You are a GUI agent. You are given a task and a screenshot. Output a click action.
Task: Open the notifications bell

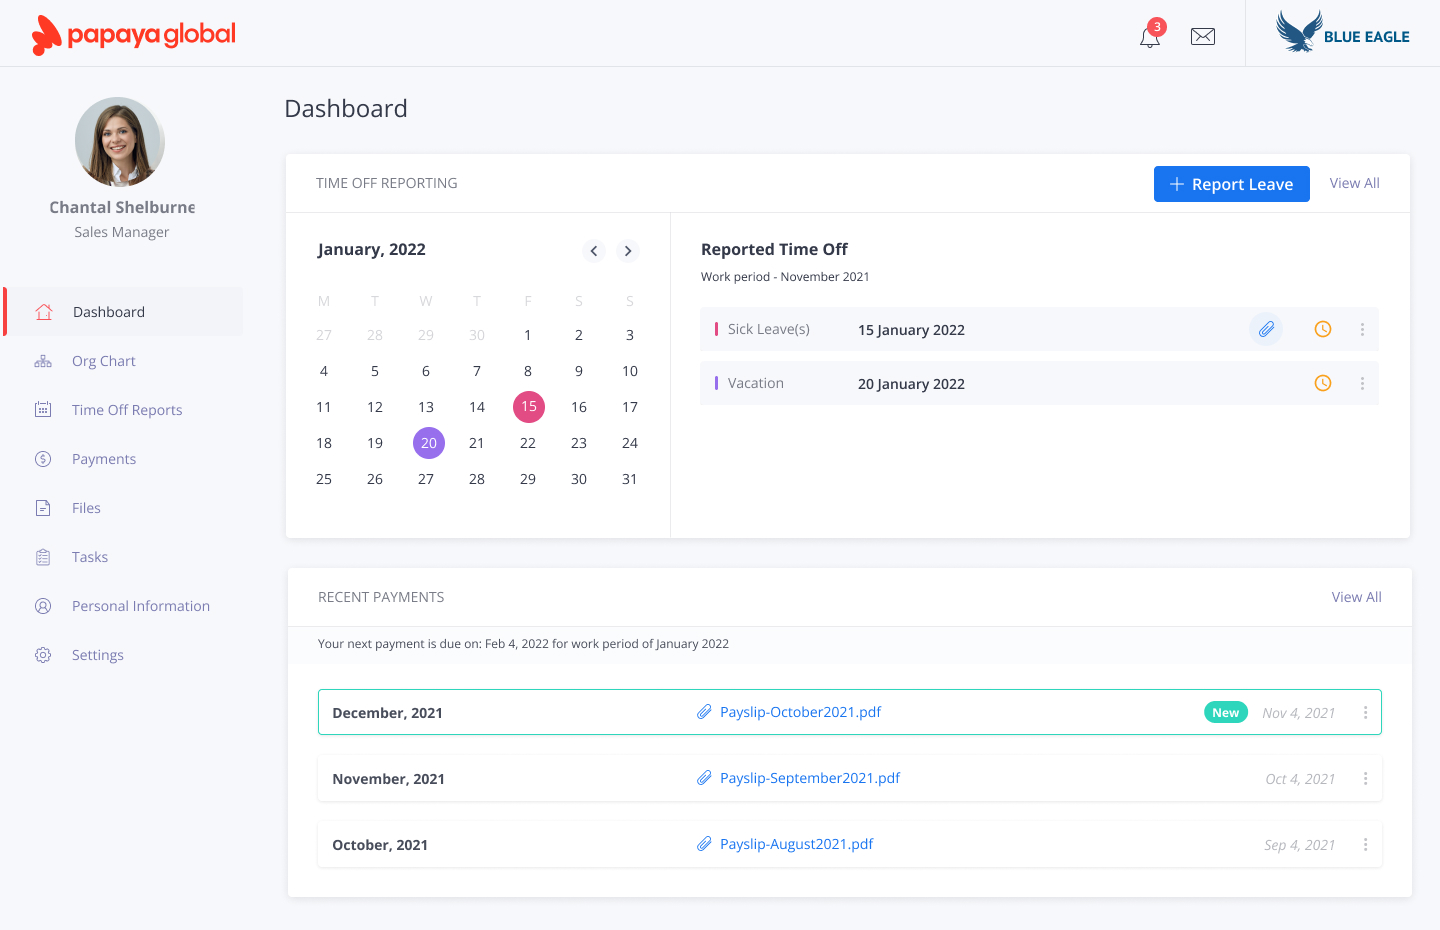click(1148, 36)
